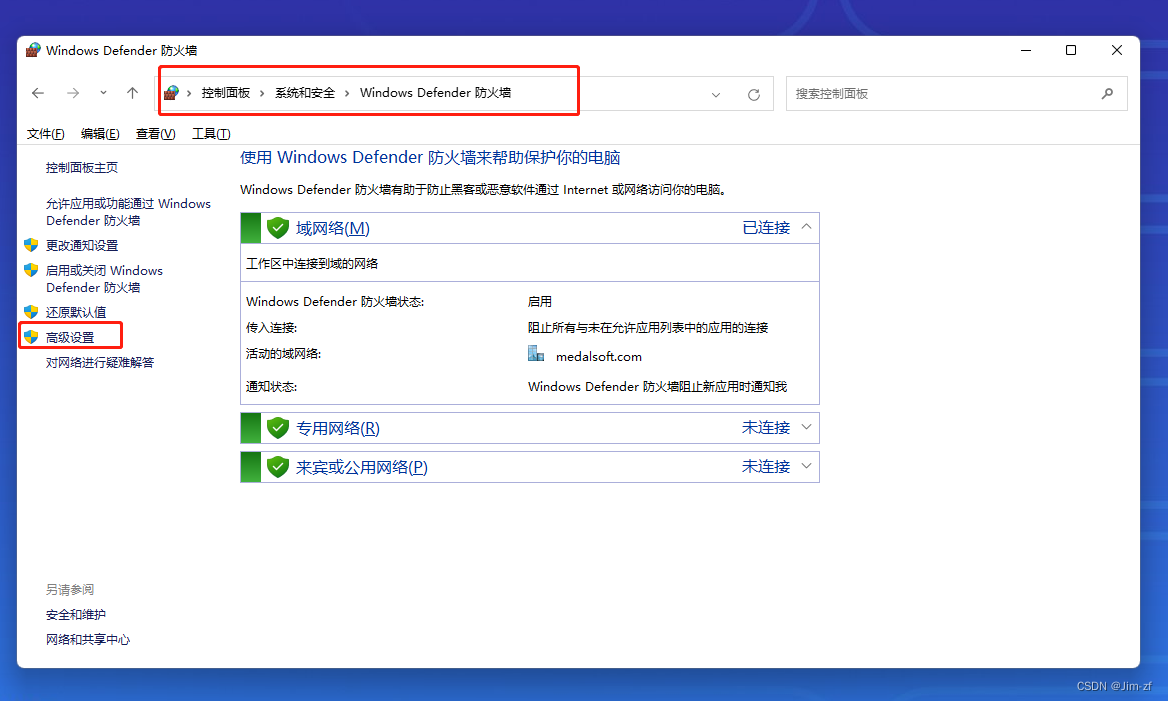Open 控制面板主页 link
This screenshot has width=1168, height=701.
coord(82,168)
